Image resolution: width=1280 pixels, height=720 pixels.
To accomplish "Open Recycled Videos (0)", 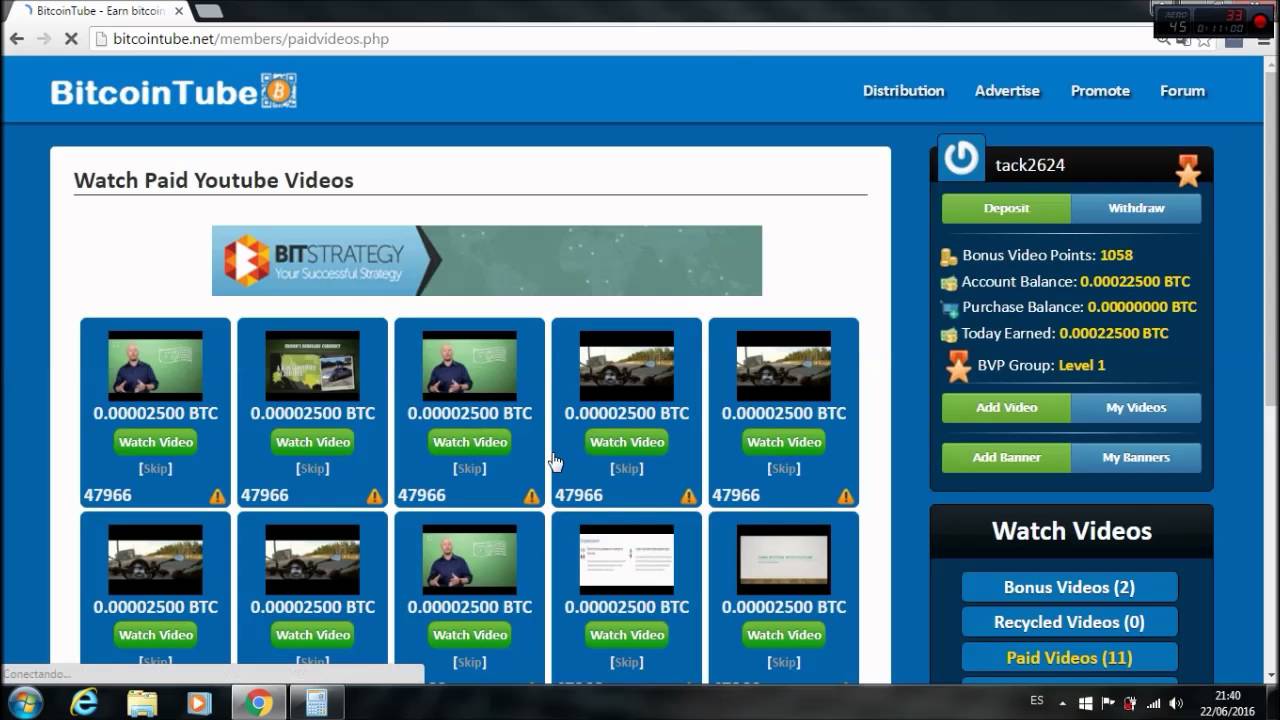I will [x=1069, y=622].
